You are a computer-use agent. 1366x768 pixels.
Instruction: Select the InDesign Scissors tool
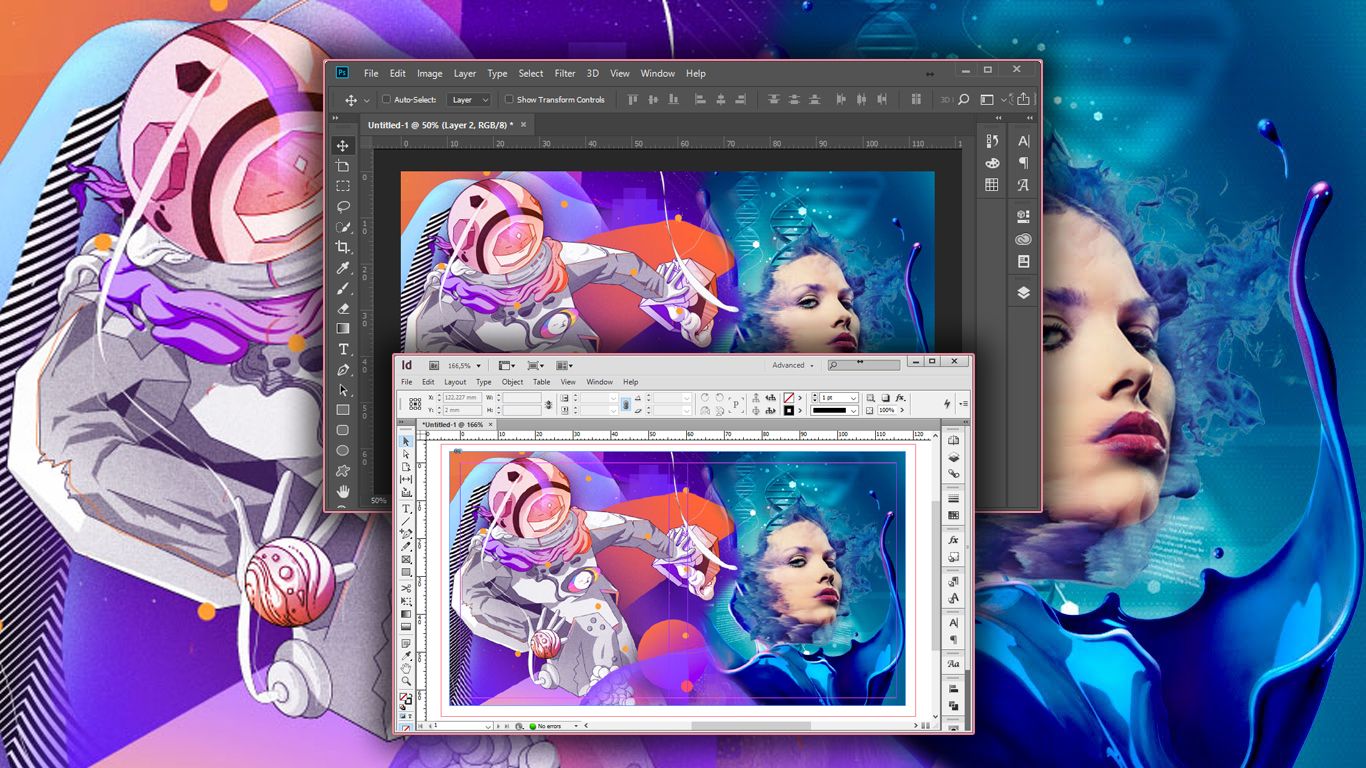[x=406, y=588]
